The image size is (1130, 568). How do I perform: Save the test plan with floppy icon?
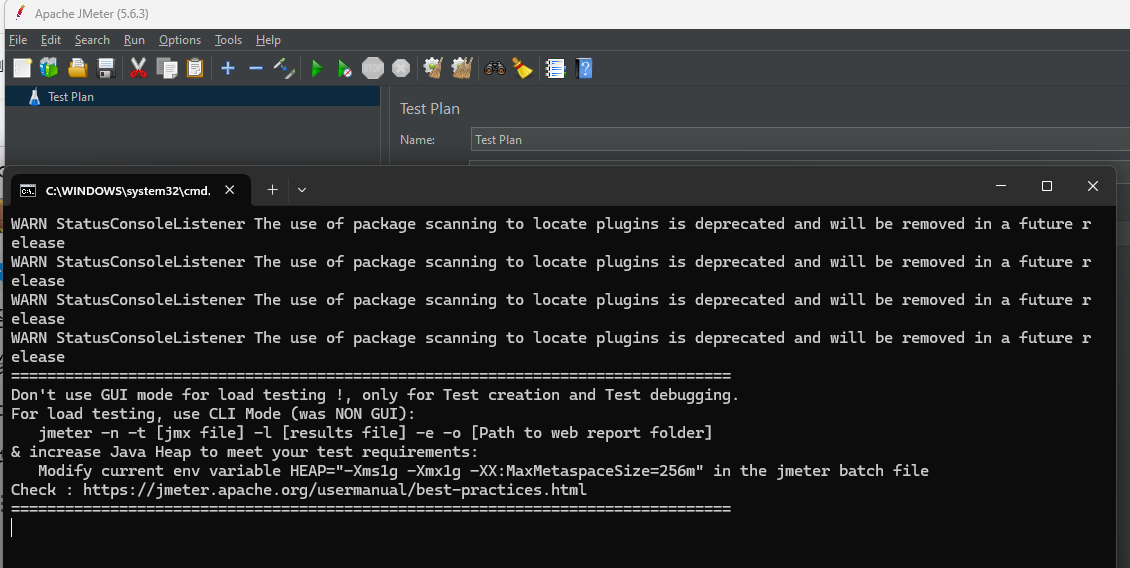pos(106,68)
